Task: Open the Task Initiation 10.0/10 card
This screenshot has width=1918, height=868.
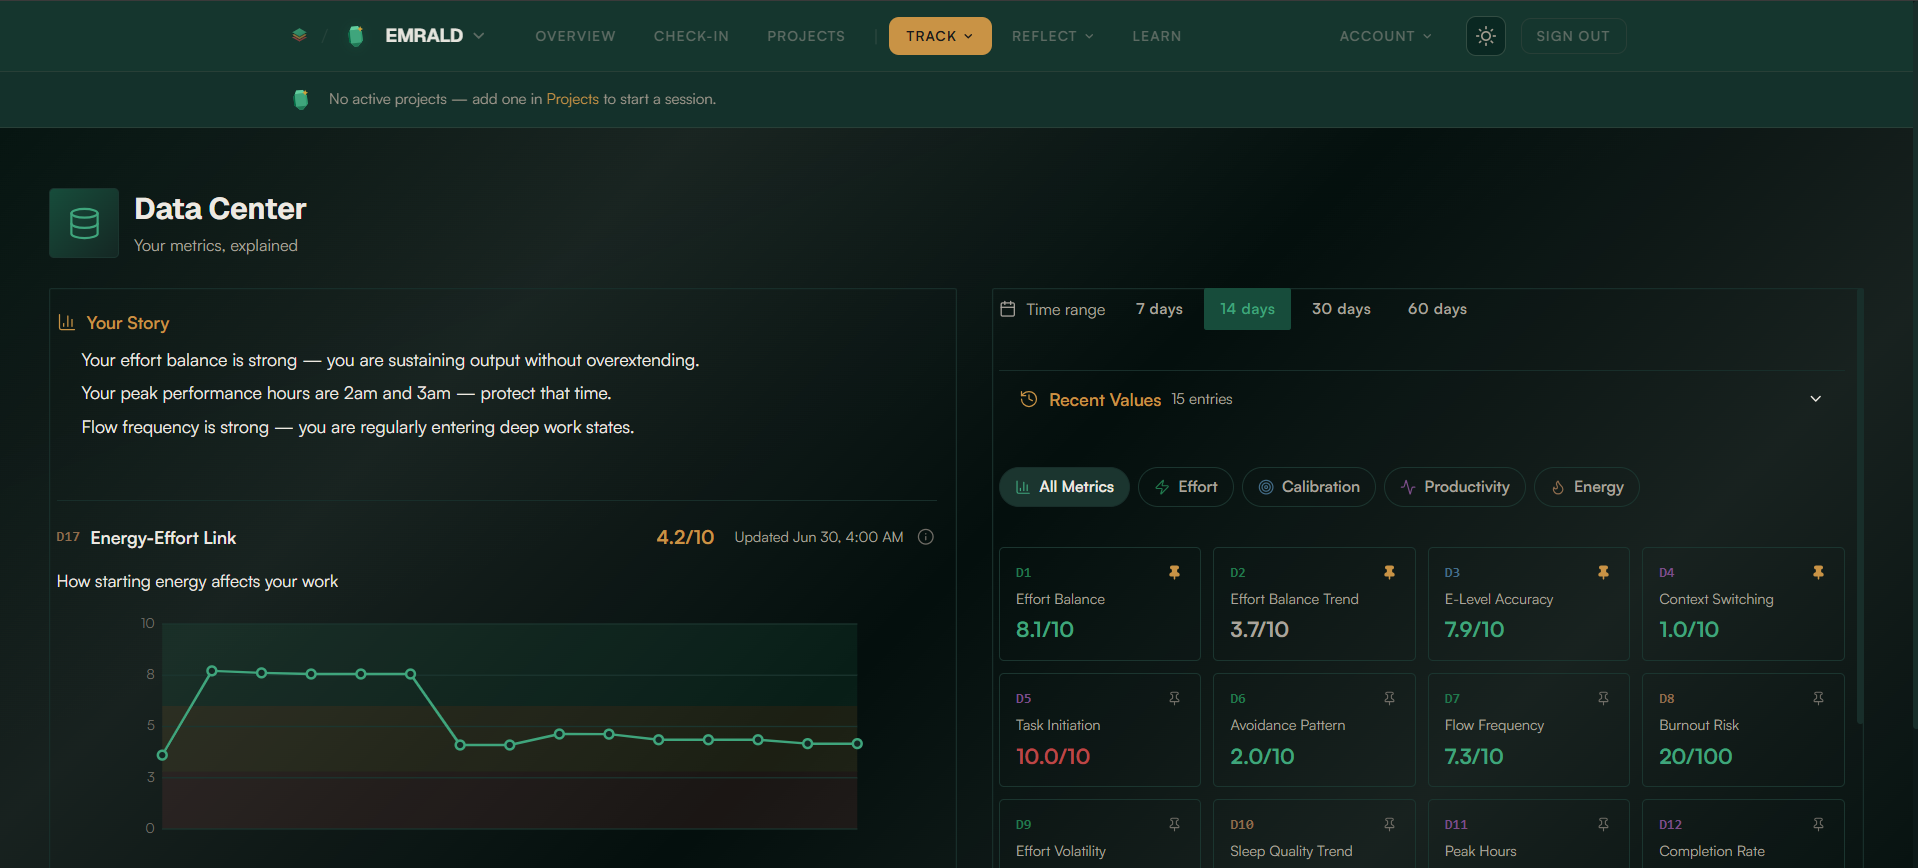Action: [1099, 730]
